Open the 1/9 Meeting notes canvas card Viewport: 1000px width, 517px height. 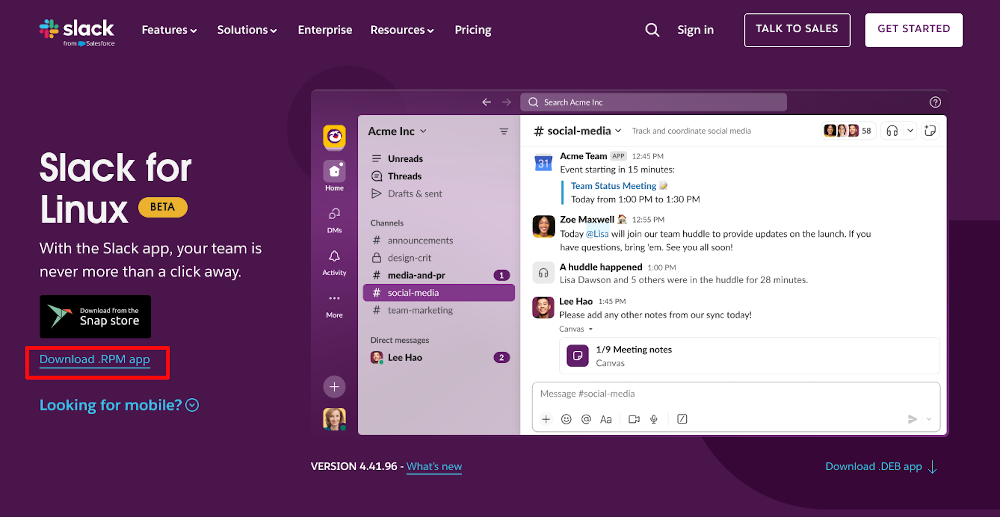749,356
